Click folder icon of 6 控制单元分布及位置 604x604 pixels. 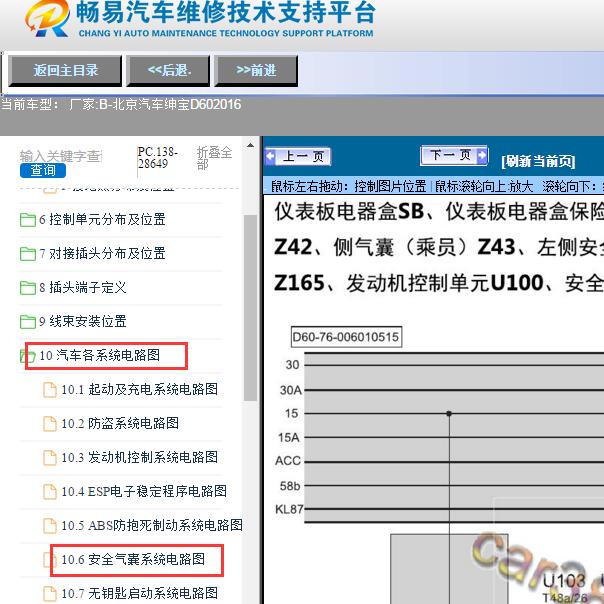click(28, 220)
